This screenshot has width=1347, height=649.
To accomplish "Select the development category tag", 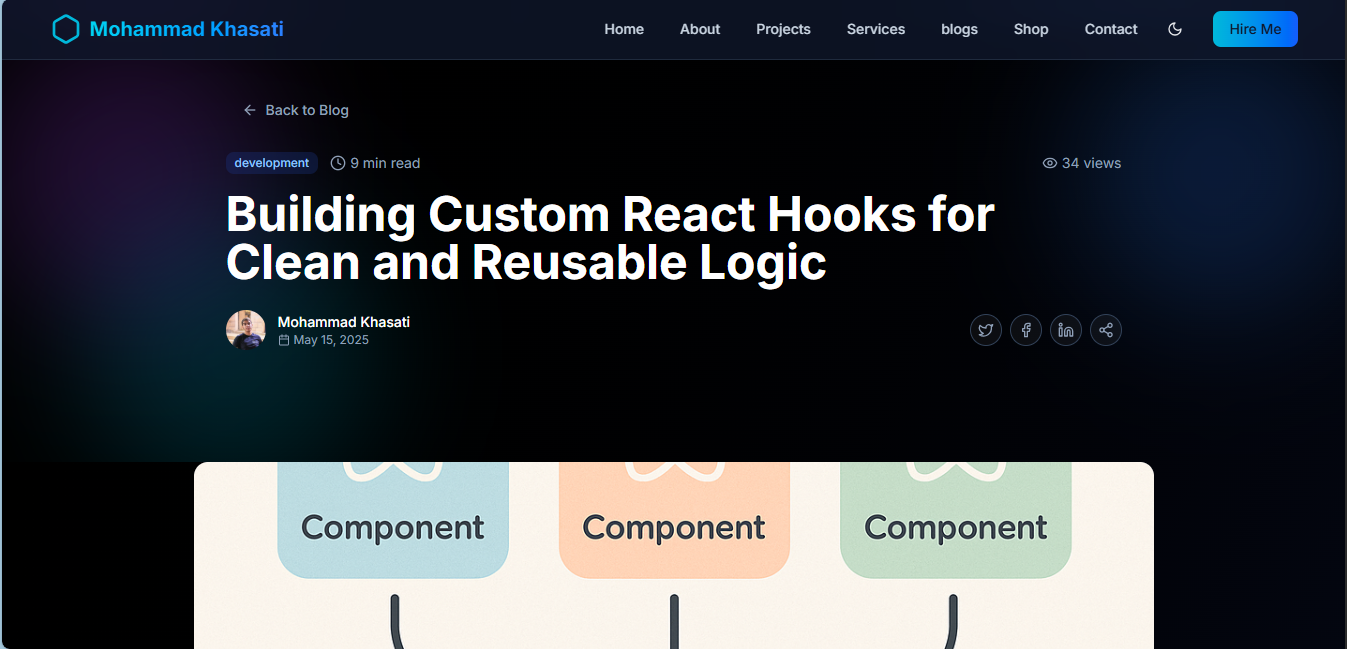I will 272,163.
